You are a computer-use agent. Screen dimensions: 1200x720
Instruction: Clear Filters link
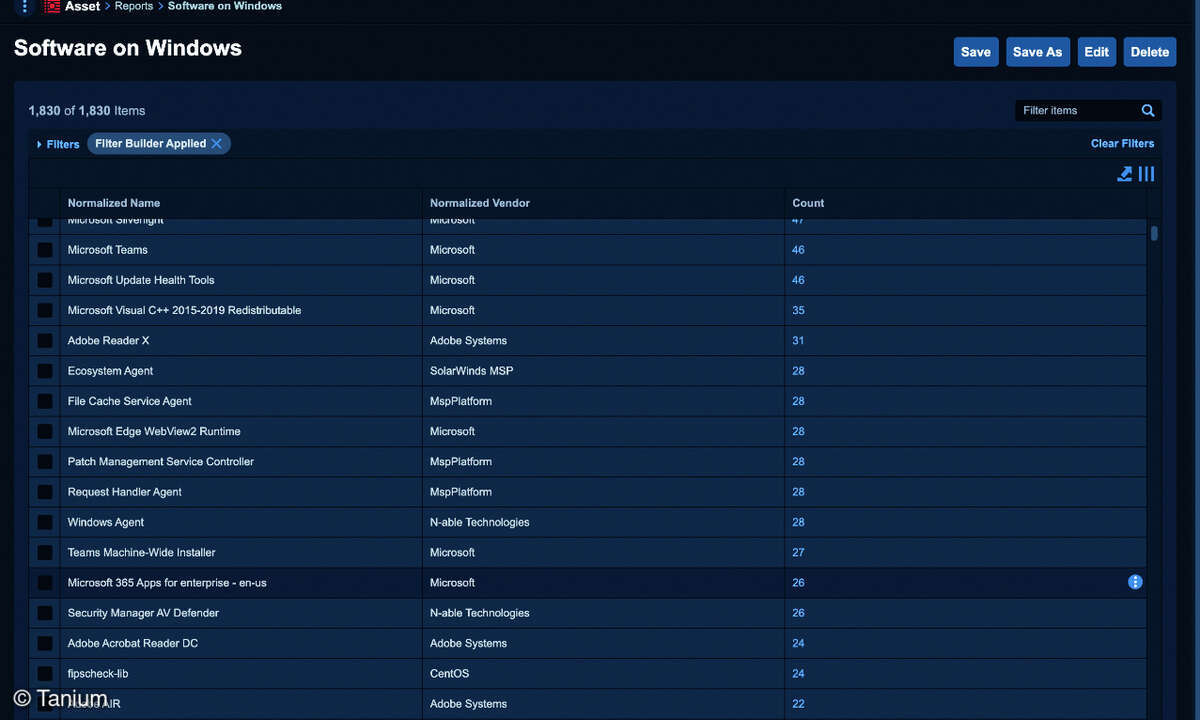coord(1123,143)
